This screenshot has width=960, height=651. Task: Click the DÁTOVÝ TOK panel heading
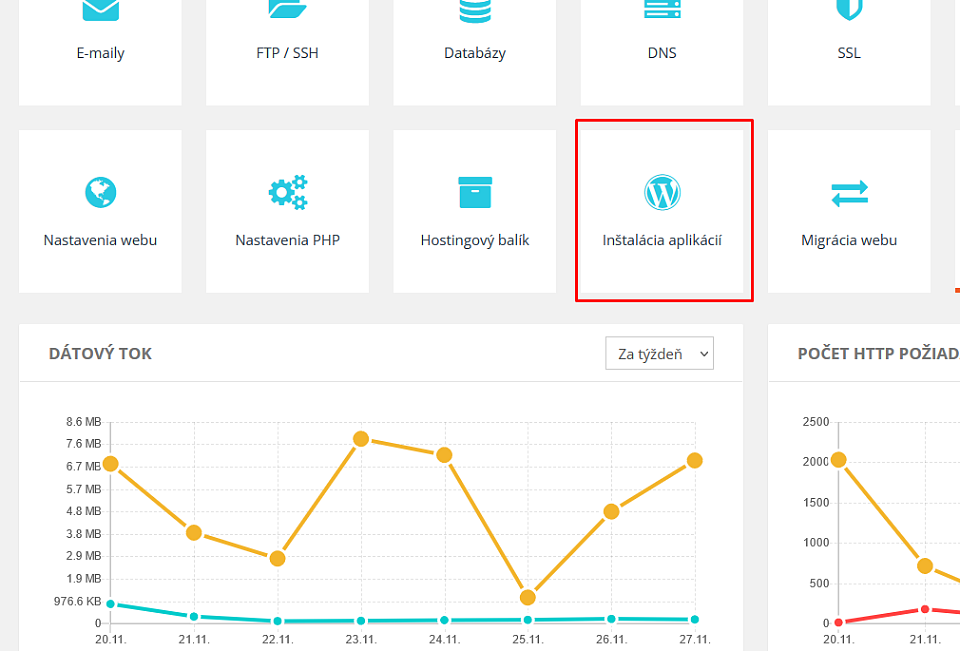pos(100,353)
